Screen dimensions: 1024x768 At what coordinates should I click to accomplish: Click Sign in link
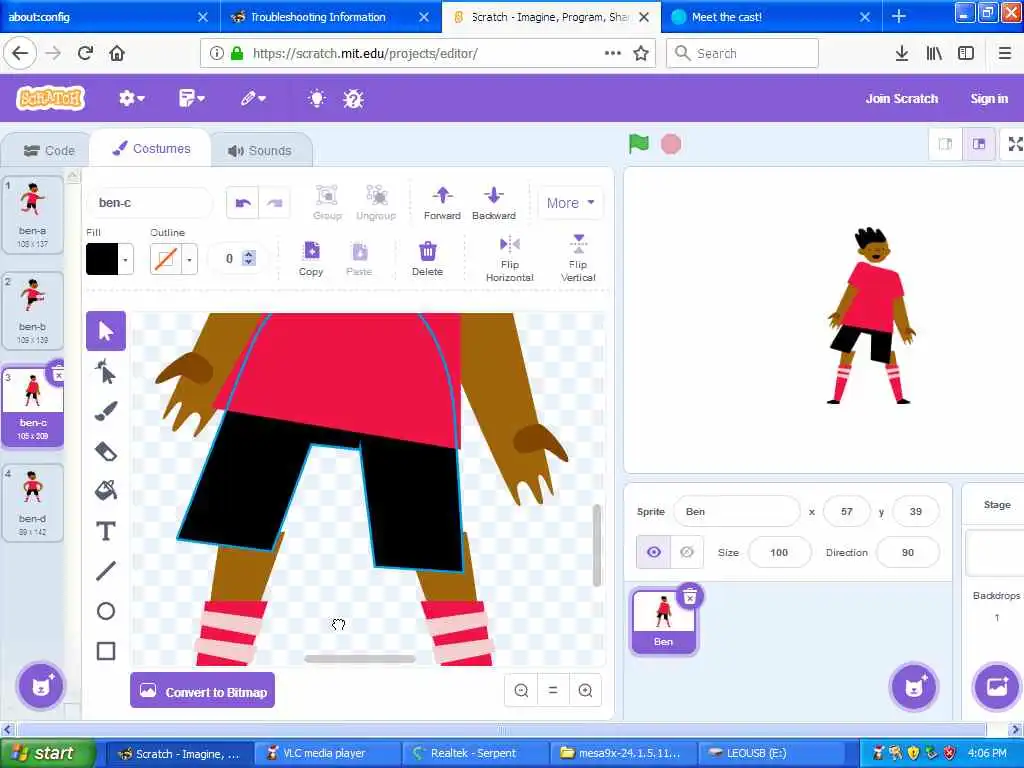pyautogui.click(x=989, y=99)
